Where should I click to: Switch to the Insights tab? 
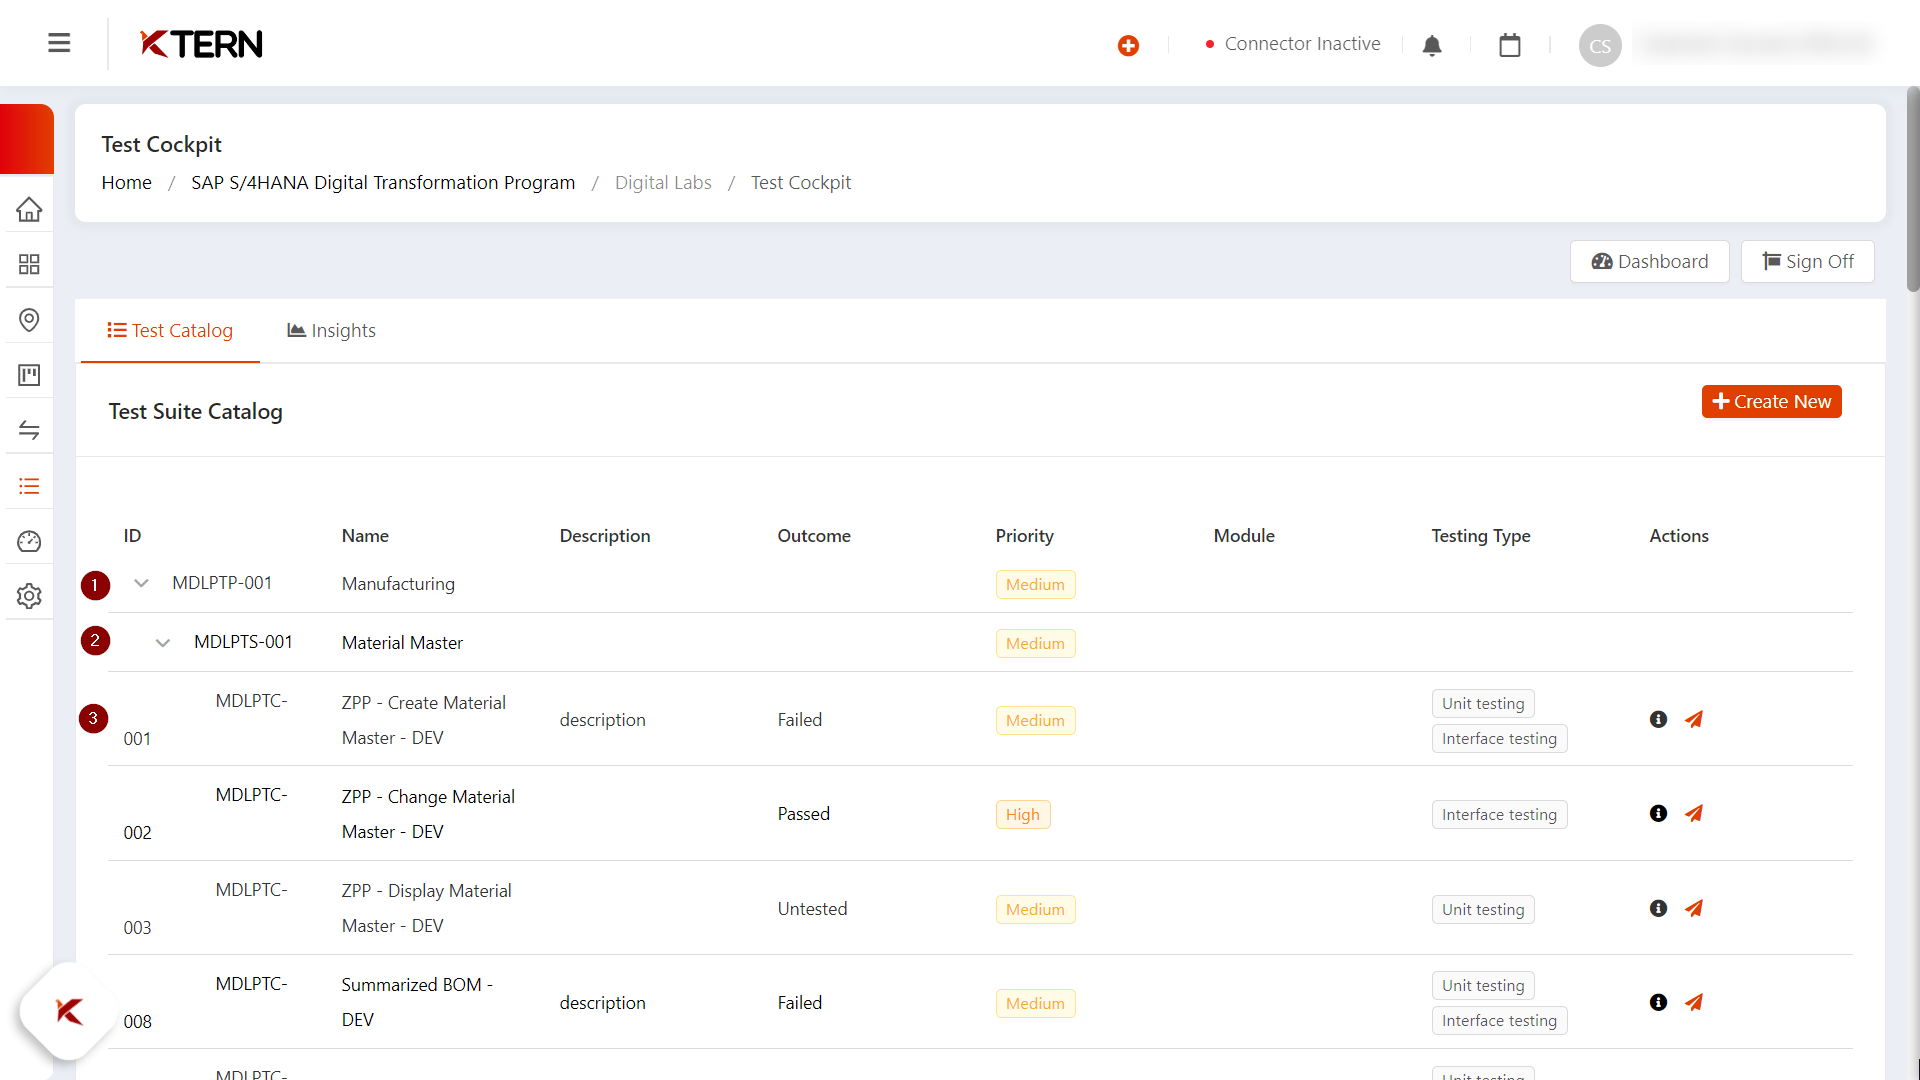click(331, 330)
